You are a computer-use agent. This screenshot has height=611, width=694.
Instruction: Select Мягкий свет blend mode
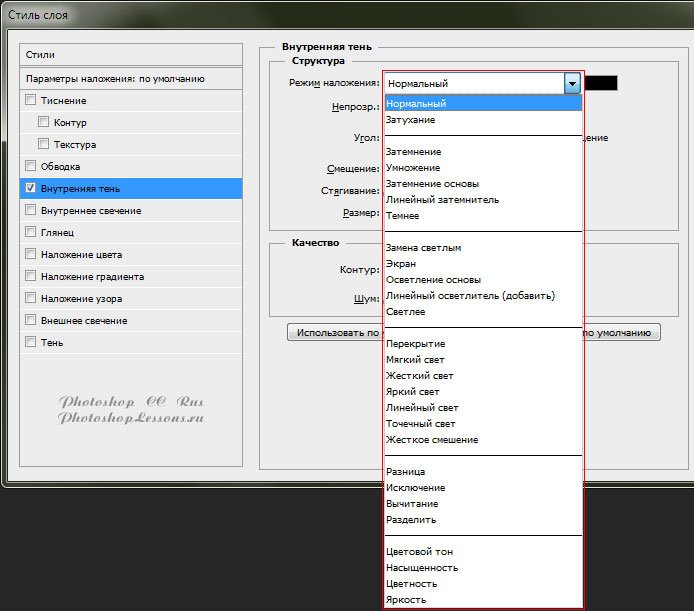click(x=415, y=360)
